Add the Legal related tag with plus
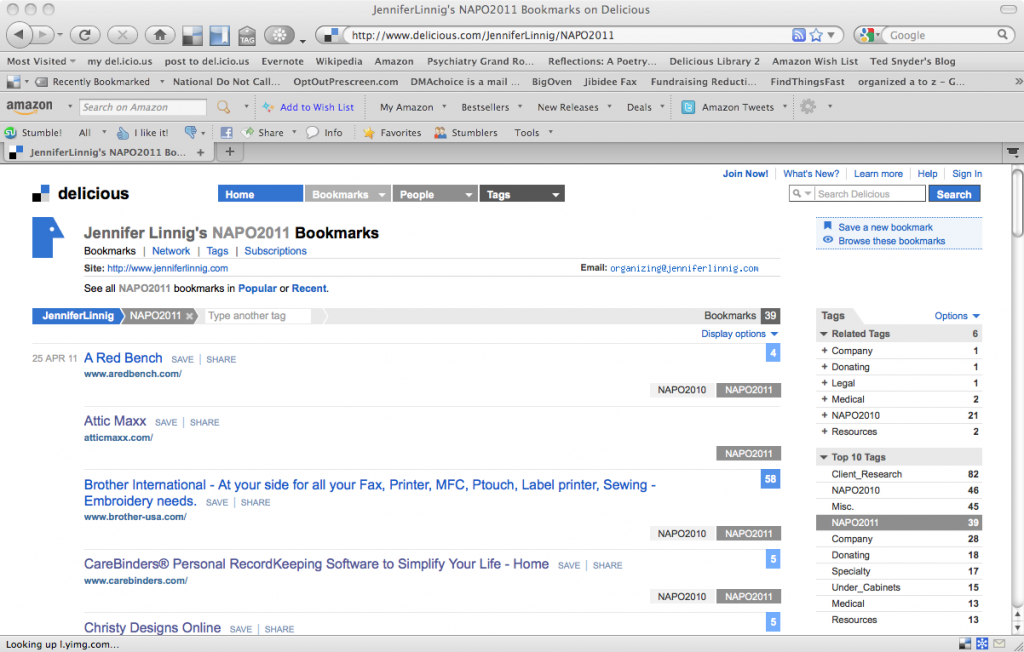Screen dimensions: 1024x652 tap(824, 383)
